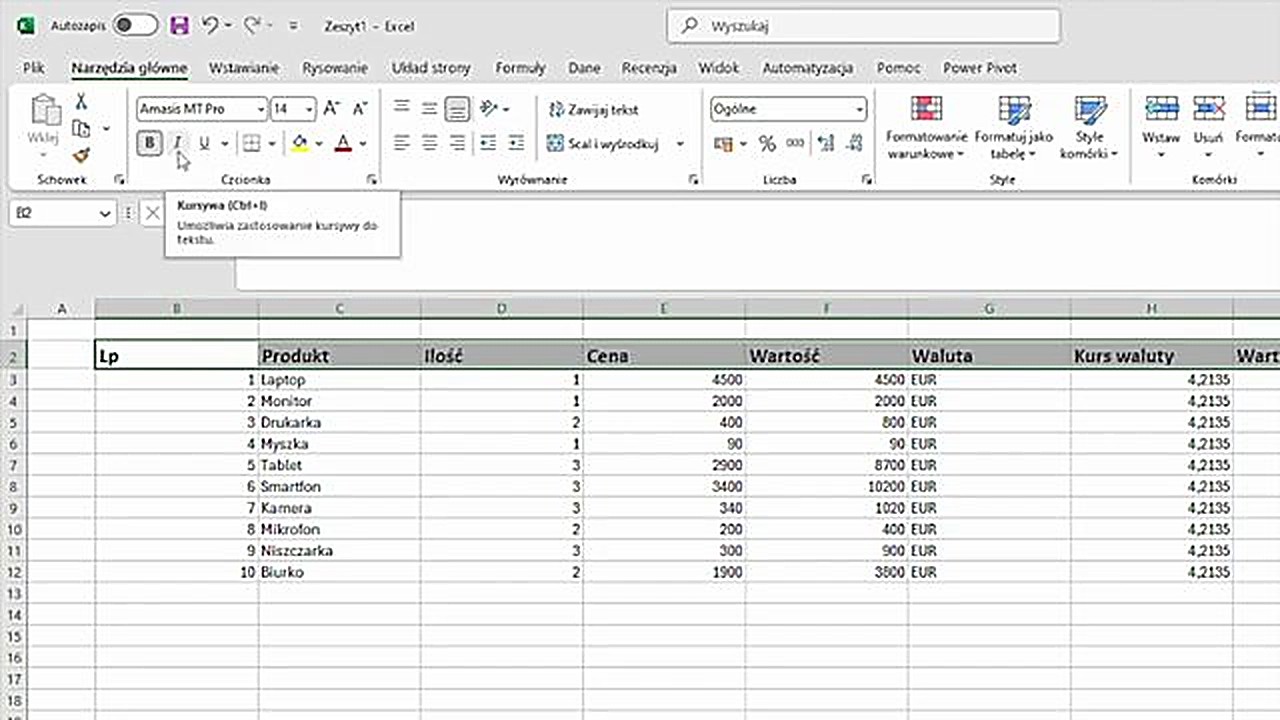The image size is (1280, 720).
Task: Click Scal i wyśrodkuj merge button
Action: 603,144
